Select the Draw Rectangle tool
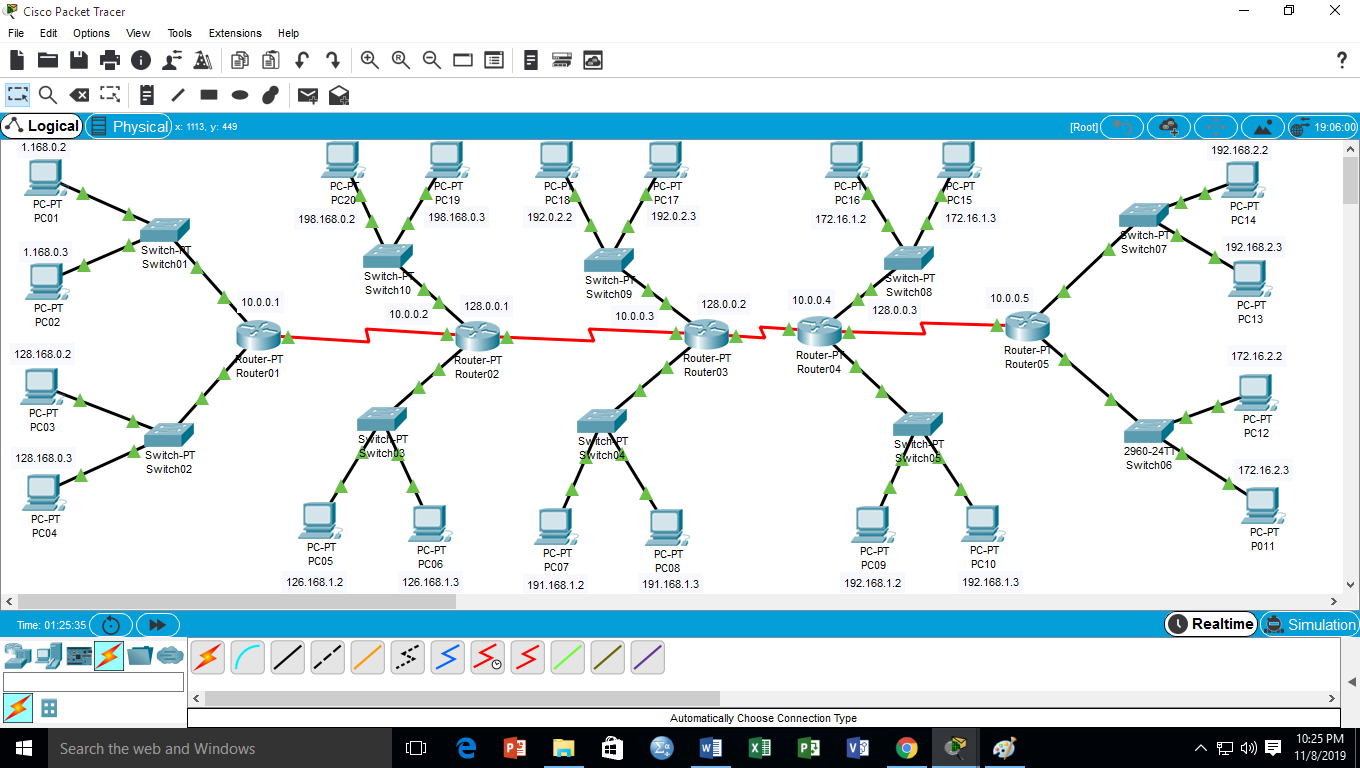This screenshot has width=1360, height=768. pos(209,95)
